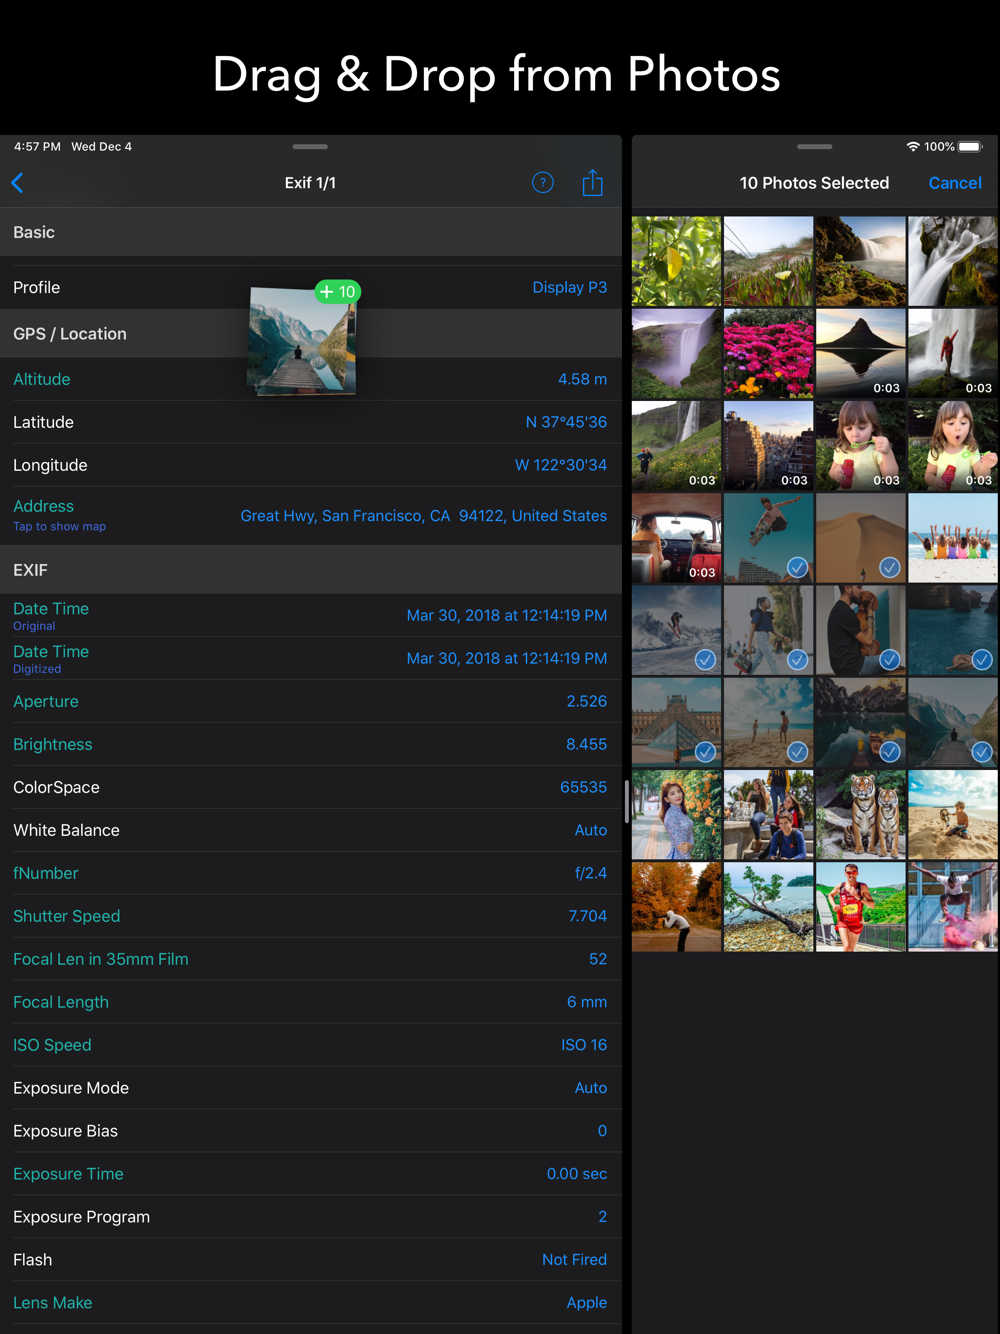Screen dimensions: 1000x1334
Task: Deselect the checked desert dune photo
Action: 860,538
